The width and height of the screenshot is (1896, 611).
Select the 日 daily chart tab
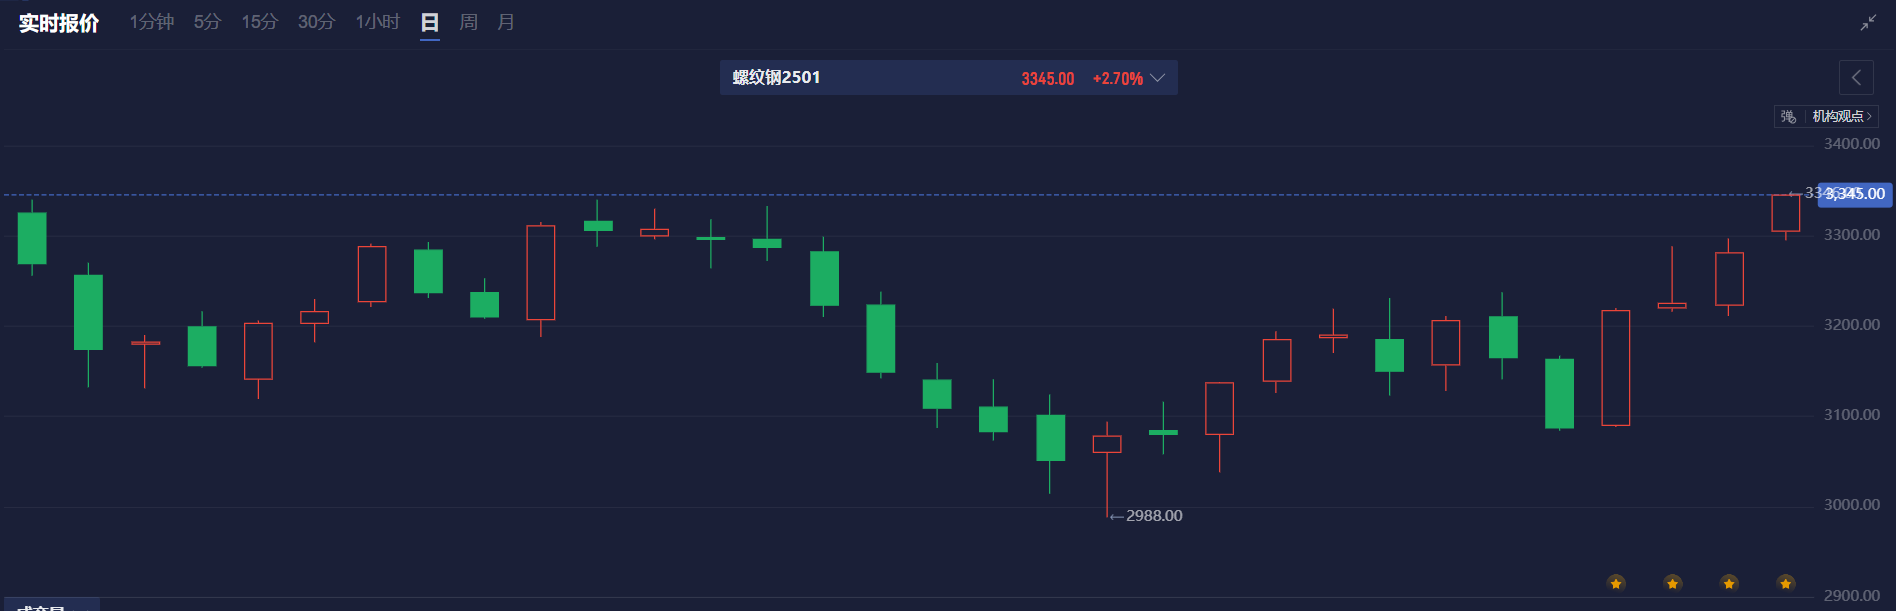point(430,23)
